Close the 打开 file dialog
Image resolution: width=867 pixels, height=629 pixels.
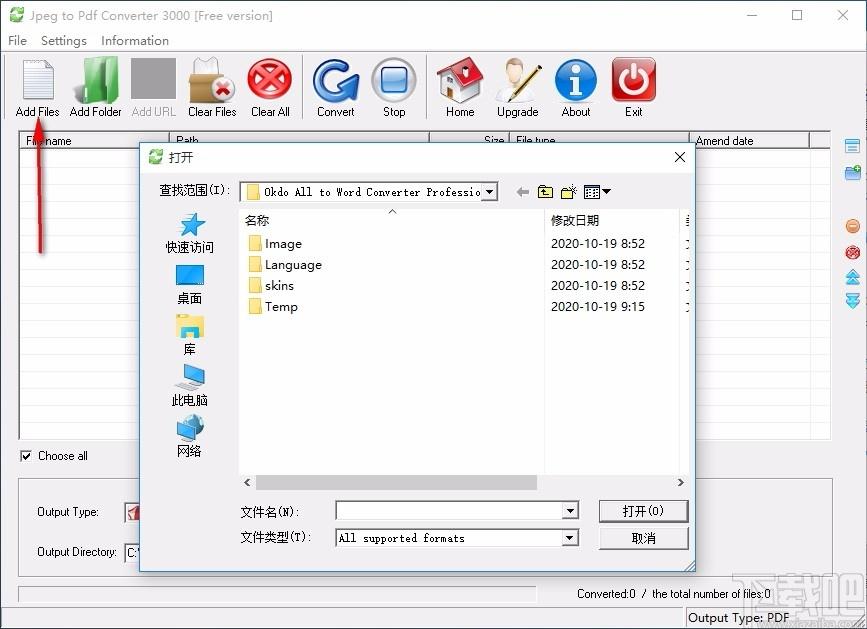[680, 157]
